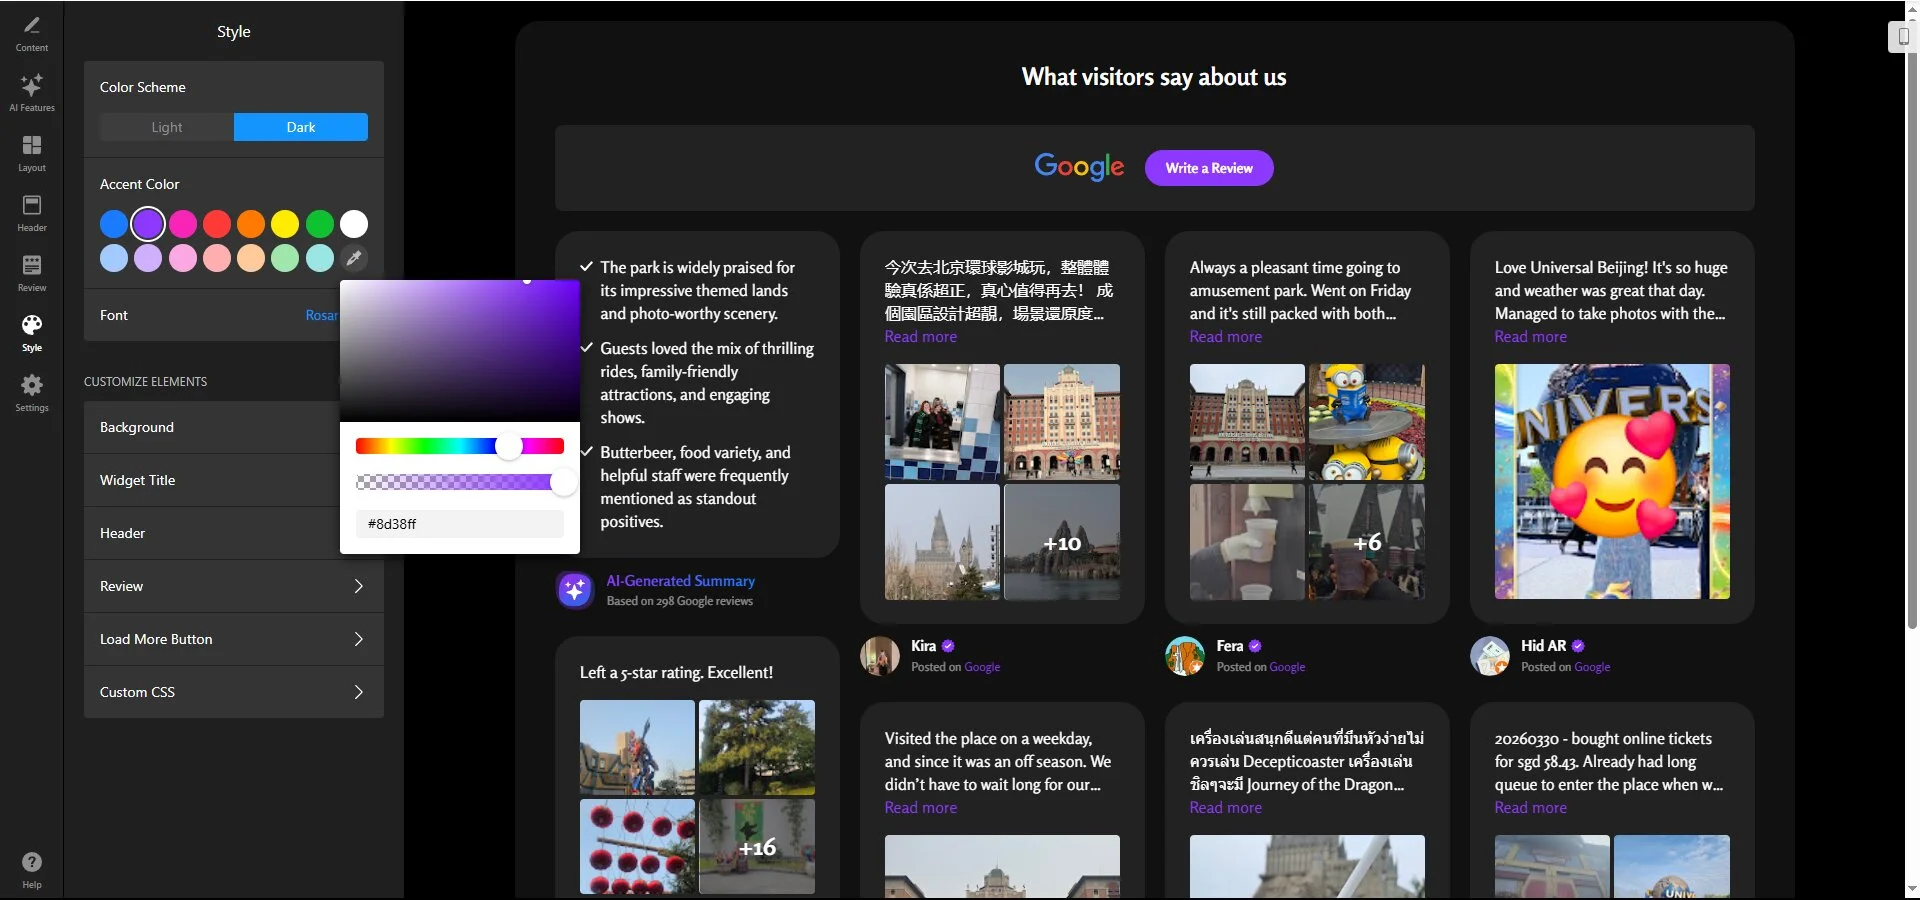Click Hid AR's profile avatar
This screenshot has width=1920, height=900.
pyautogui.click(x=1490, y=656)
